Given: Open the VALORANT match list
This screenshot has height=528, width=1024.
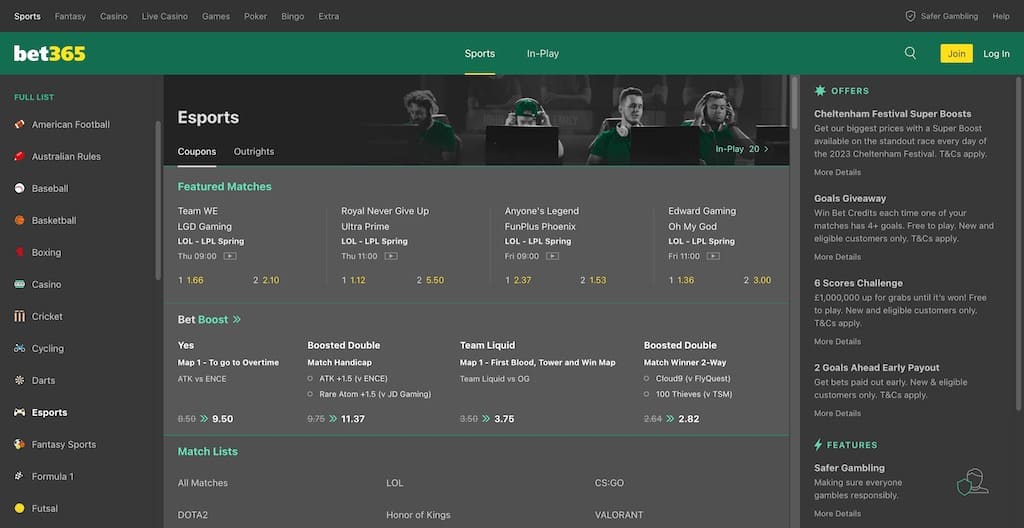Looking at the screenshot, I should 619,515.
